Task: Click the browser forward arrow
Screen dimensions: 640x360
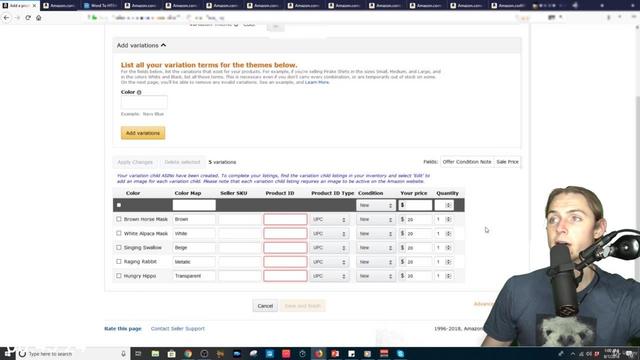Action: (17, 18)
